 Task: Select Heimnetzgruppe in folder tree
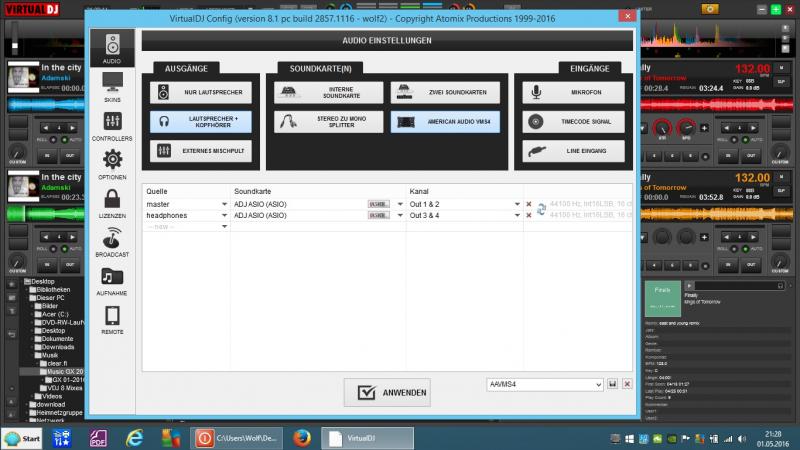pos(59,412)
